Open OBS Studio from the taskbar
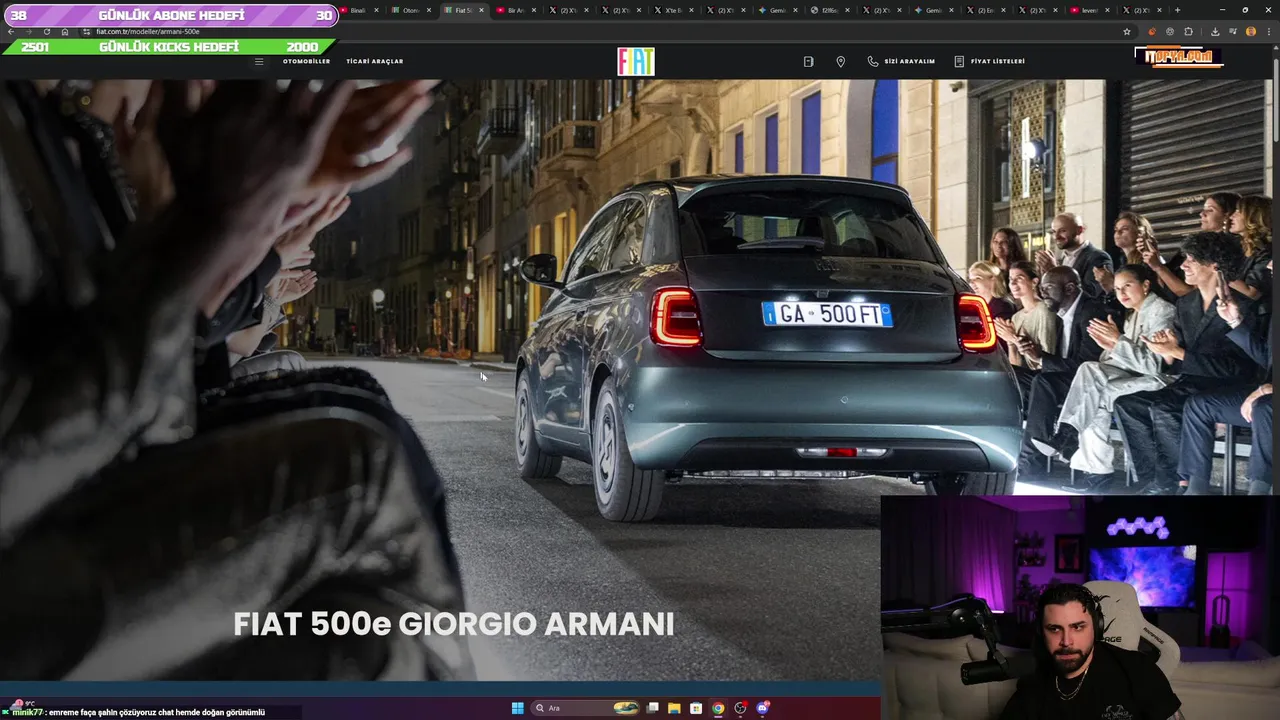The width and height of the screenshot is (1280, 720). (x=740, y=708)
